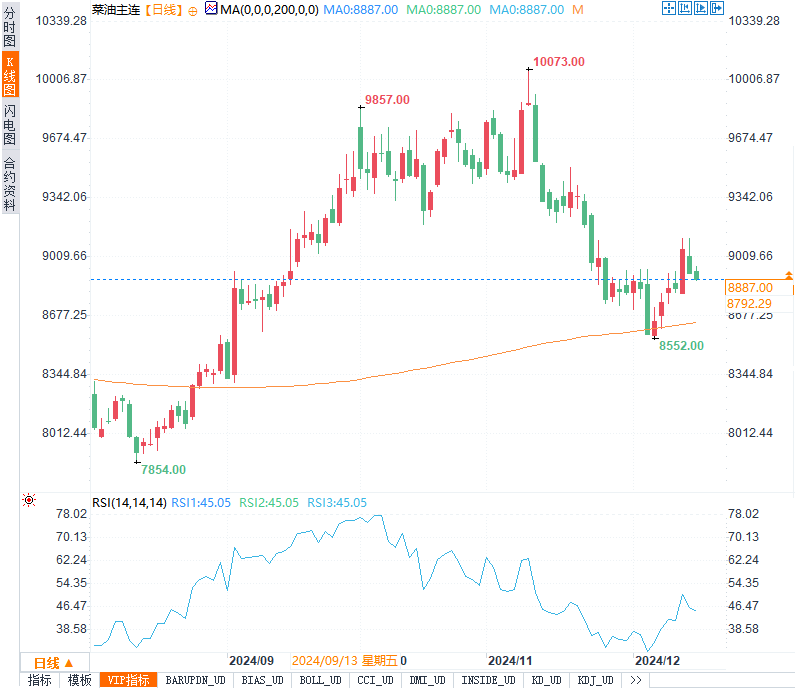Select the 指标 tab in bottom bar
The image size is (795, 688).
(x=40, y=680)
